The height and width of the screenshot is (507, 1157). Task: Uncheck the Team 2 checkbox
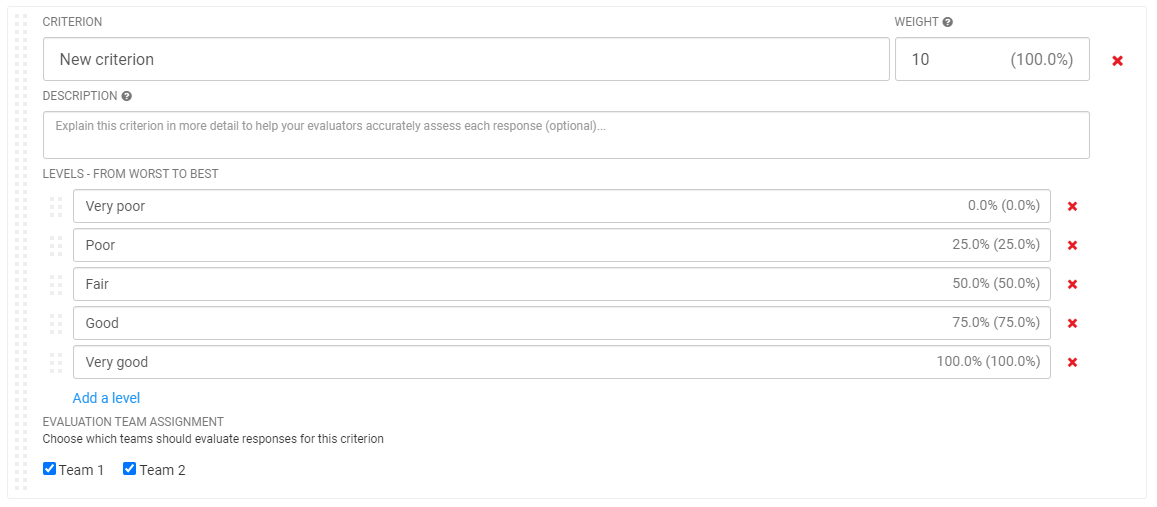pos(129,469)
